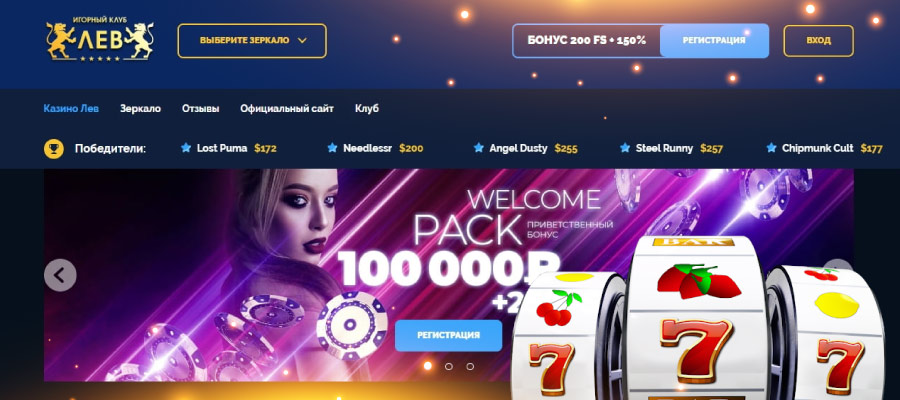Click the Вход login button
The image size is (900, 400).
click(818, 41)
